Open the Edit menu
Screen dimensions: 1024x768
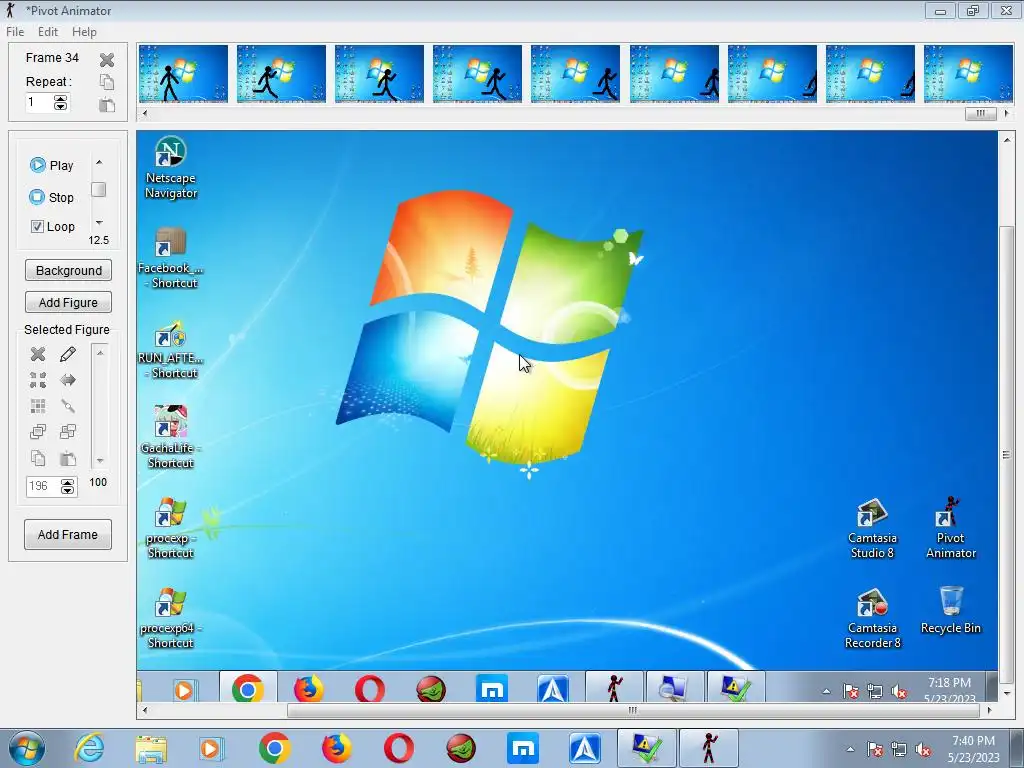[x=48, y=31]
